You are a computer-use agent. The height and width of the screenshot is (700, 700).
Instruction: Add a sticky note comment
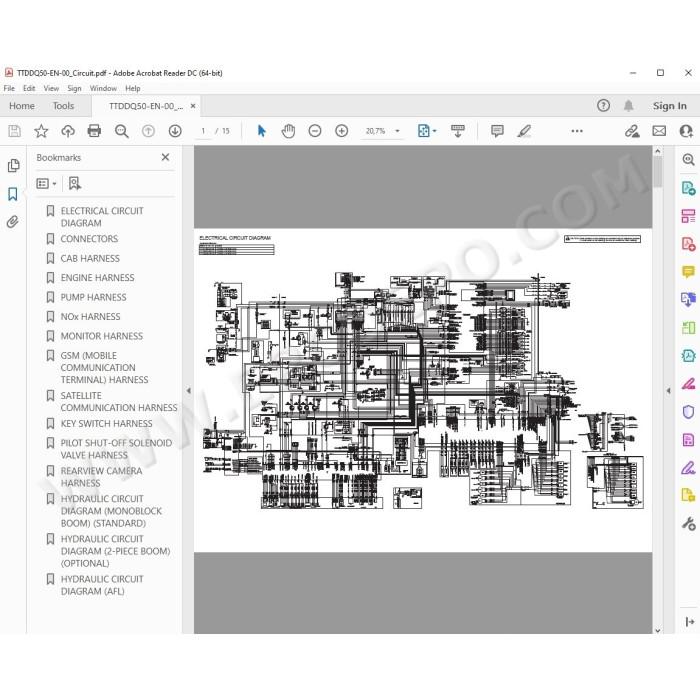pos(497,131)
